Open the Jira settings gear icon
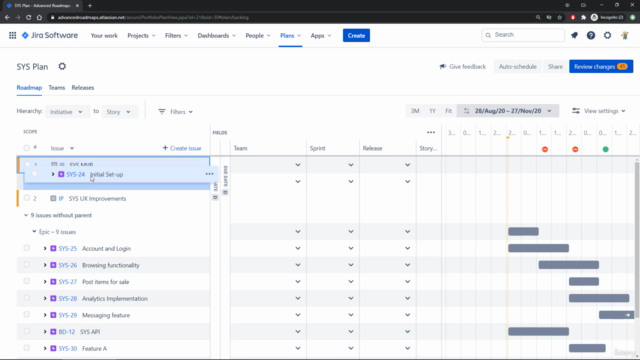 [607, 36]
